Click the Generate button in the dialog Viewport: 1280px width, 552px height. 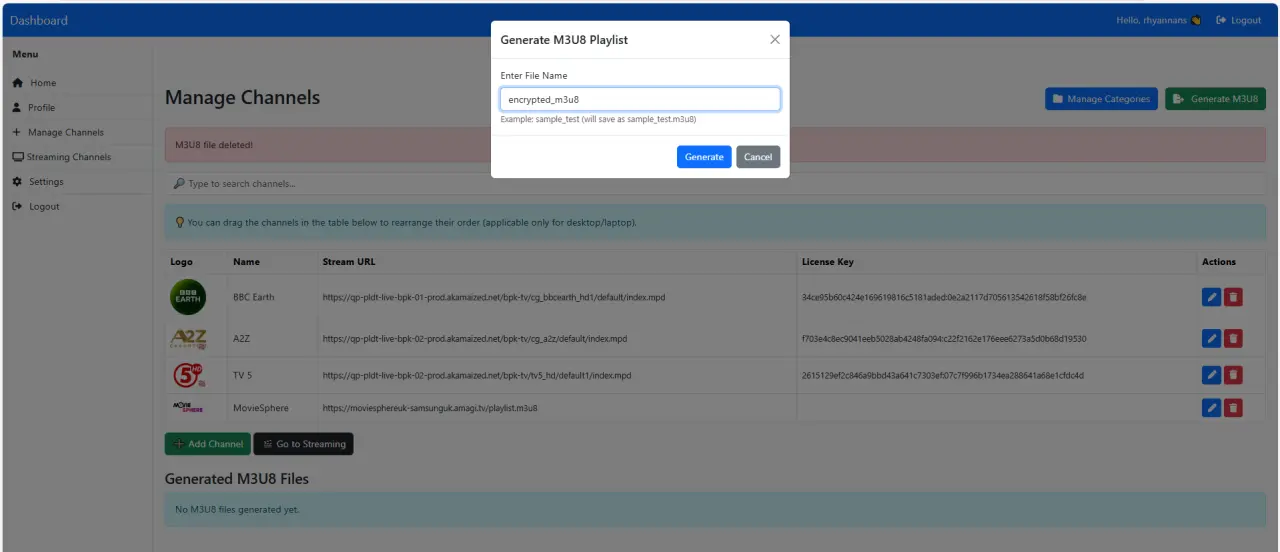pyautogui.click(x=704, y=157)
